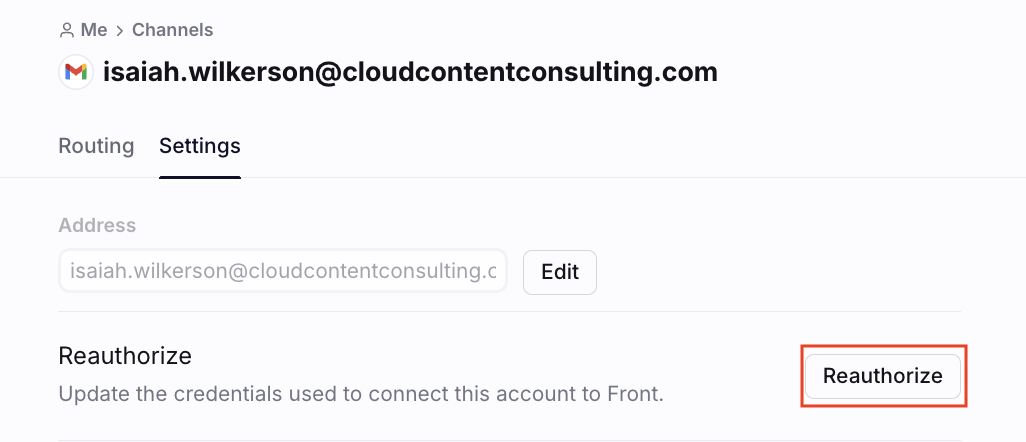The image size is (1026, 442).
Task: Click the Reauthorize button
Action: coord(883,376)
